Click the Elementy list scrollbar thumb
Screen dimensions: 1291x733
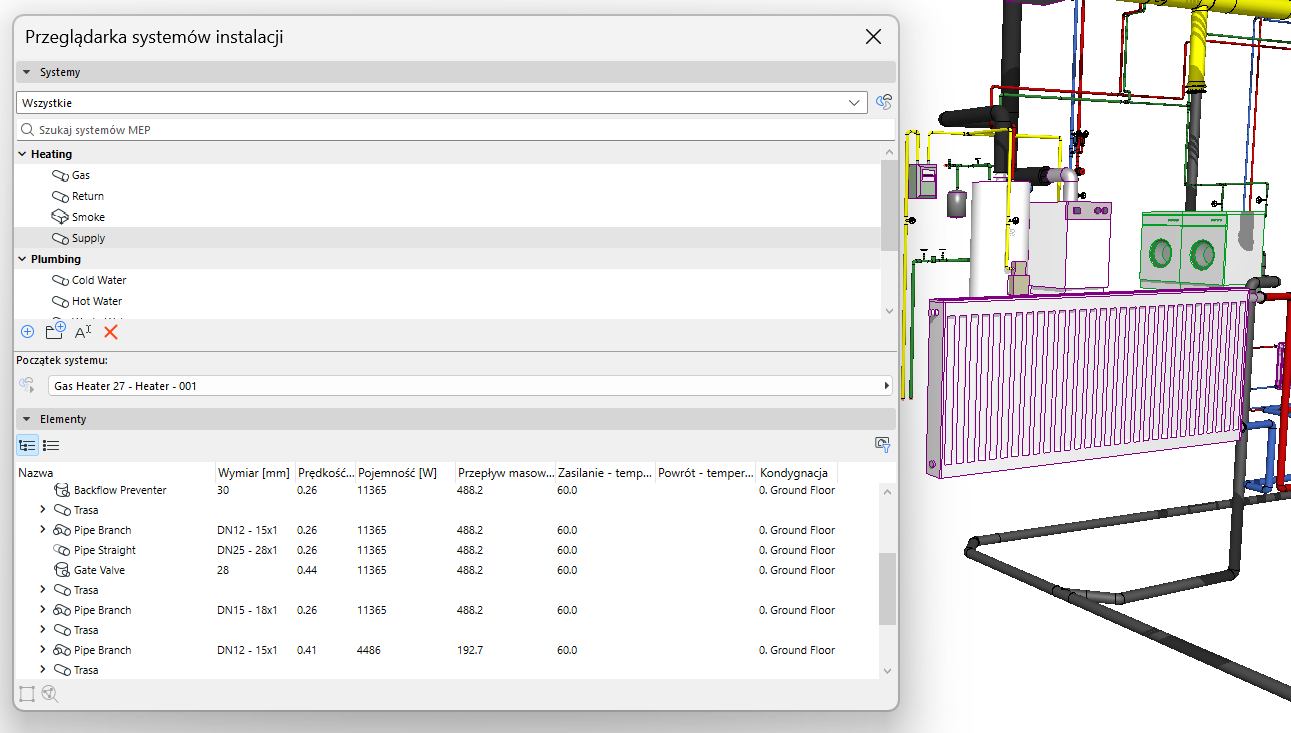[887, 589]
